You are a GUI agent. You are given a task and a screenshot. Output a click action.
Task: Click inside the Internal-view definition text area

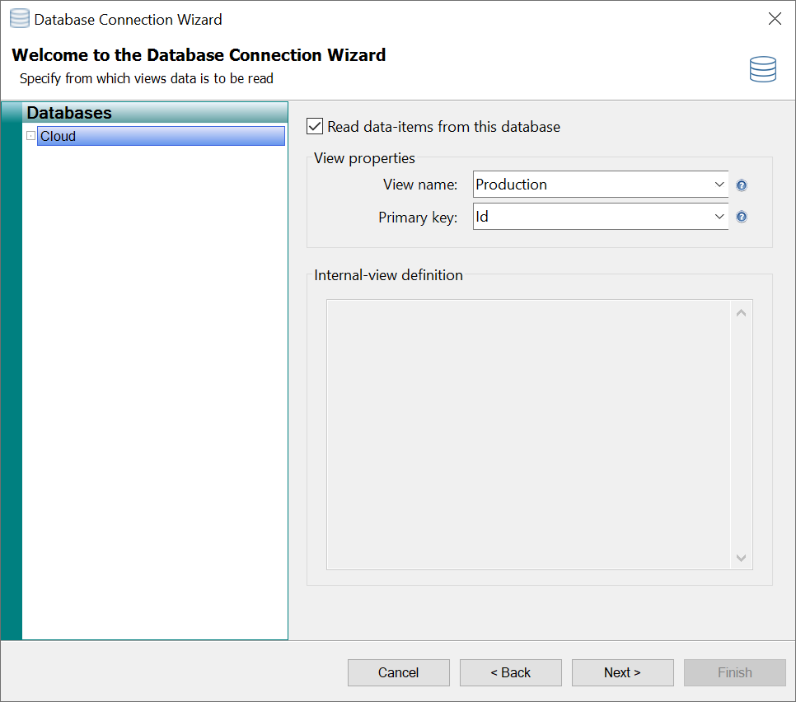530,435
